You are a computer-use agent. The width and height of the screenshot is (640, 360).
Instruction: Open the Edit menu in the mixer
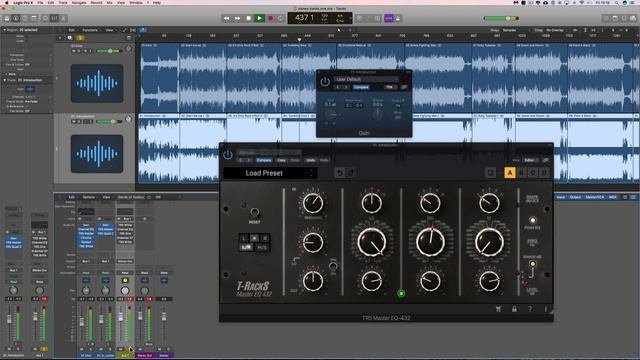click(71, 197)
